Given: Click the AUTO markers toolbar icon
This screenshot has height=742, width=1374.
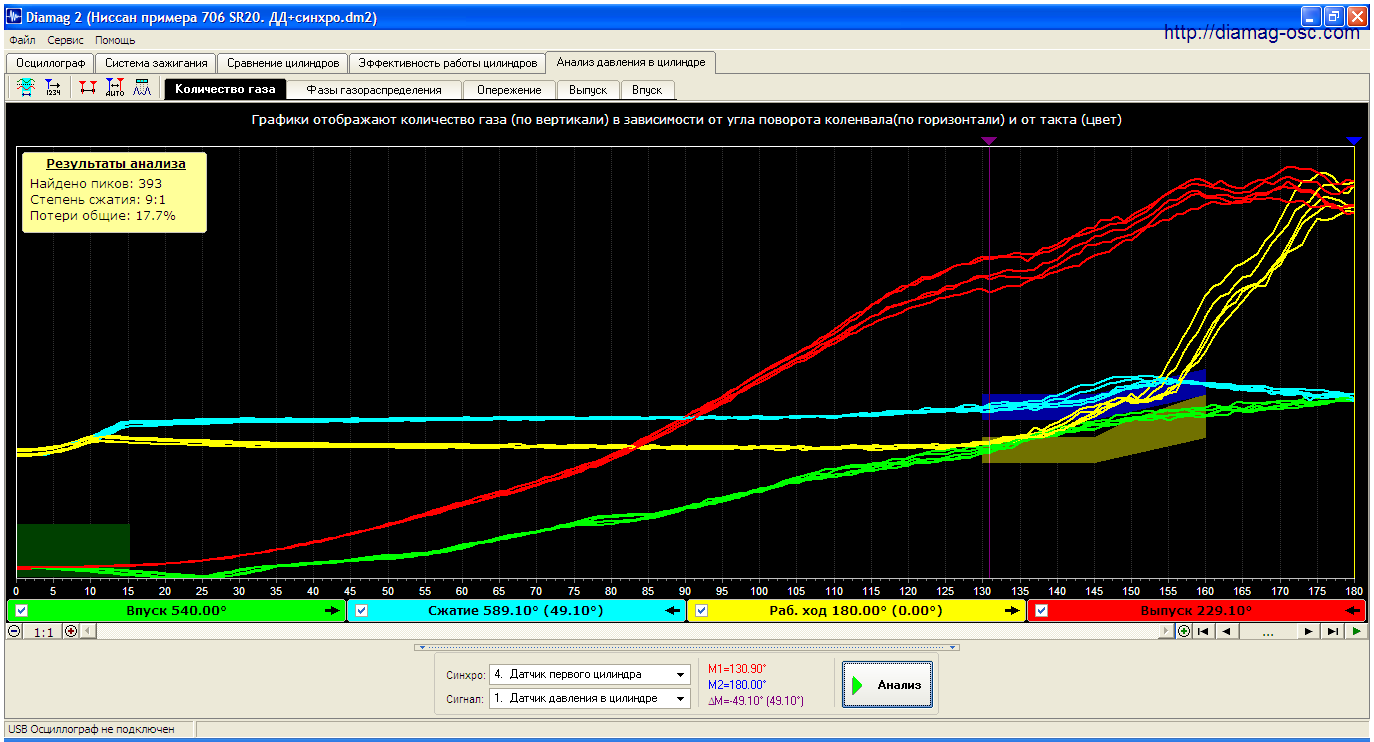Looking at the screenshot, I should pos(115,88).
